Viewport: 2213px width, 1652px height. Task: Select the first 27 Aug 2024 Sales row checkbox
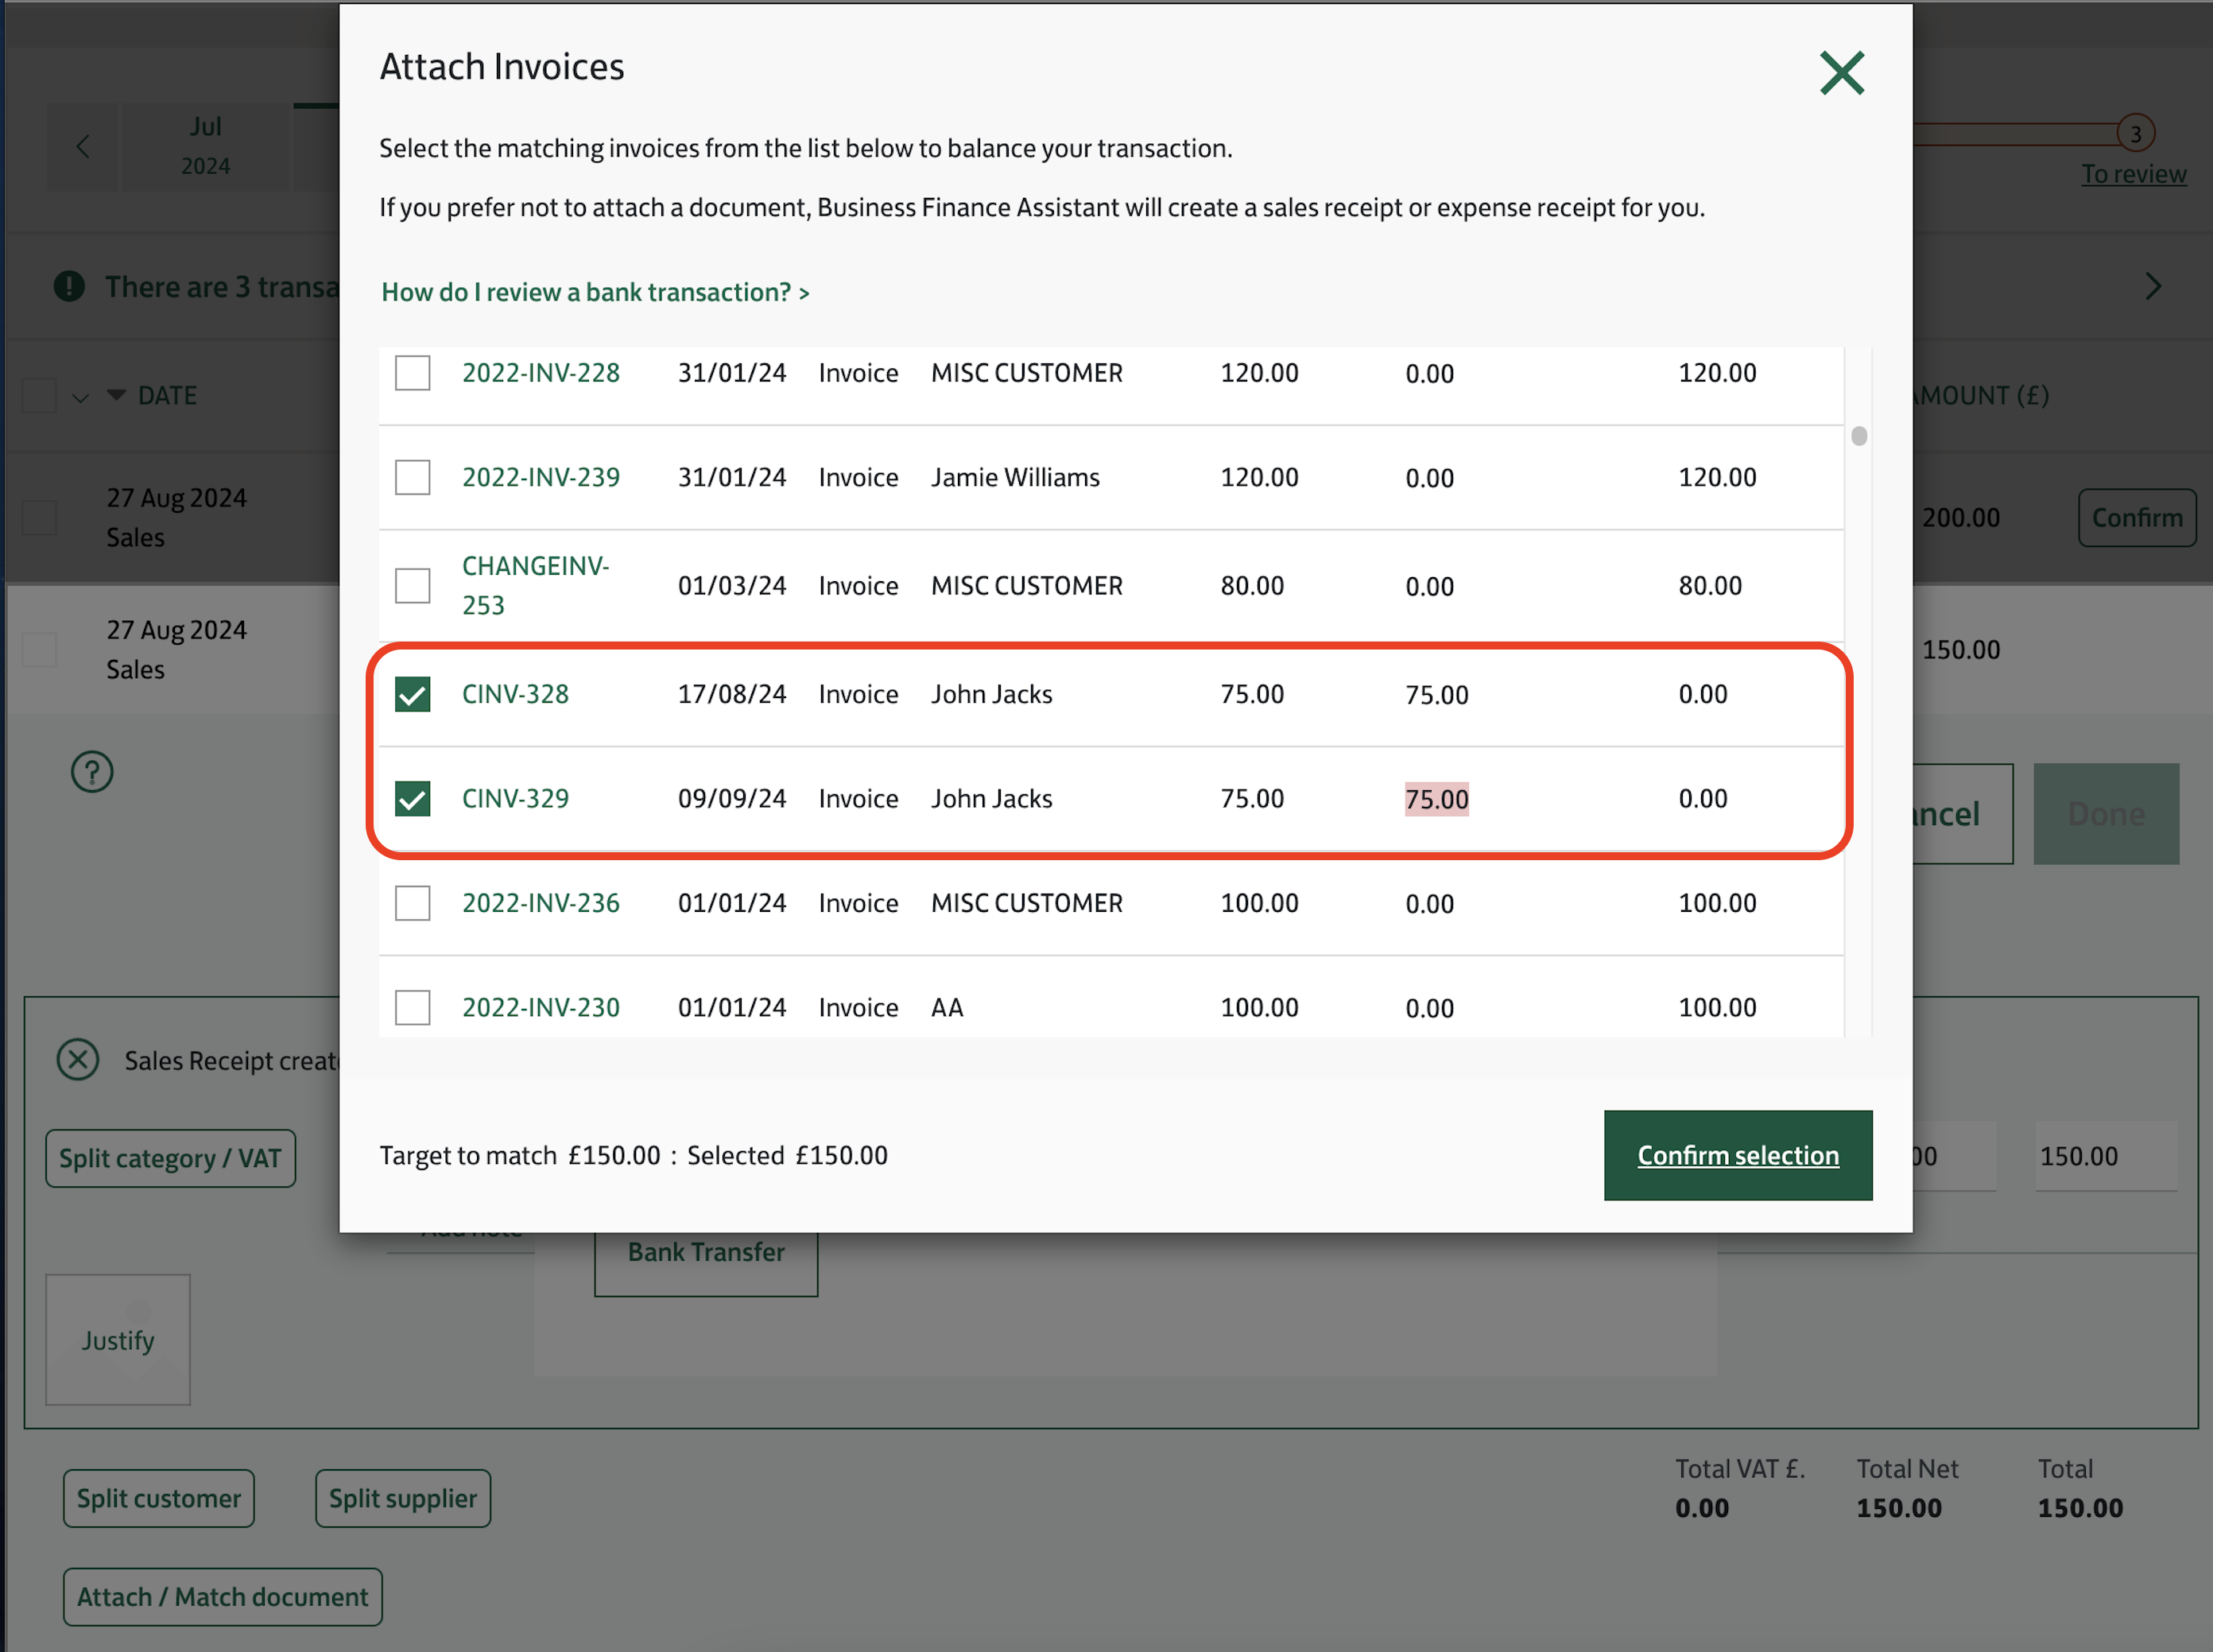coord(39,517)
